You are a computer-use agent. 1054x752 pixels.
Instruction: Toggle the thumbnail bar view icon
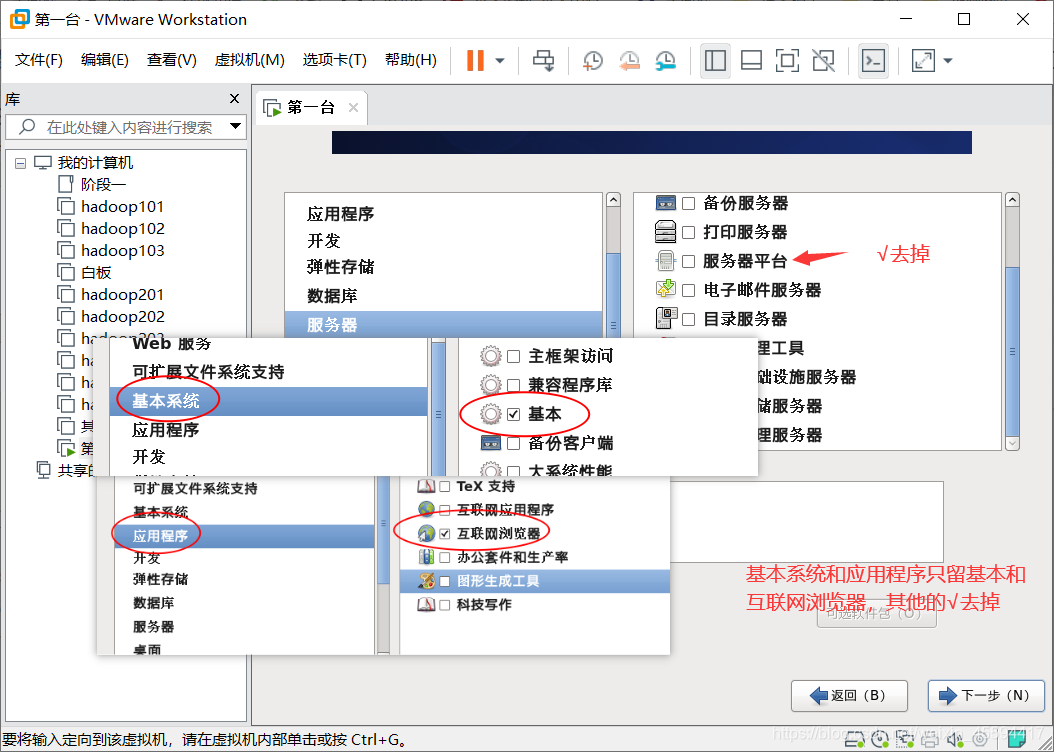point(751,60)
